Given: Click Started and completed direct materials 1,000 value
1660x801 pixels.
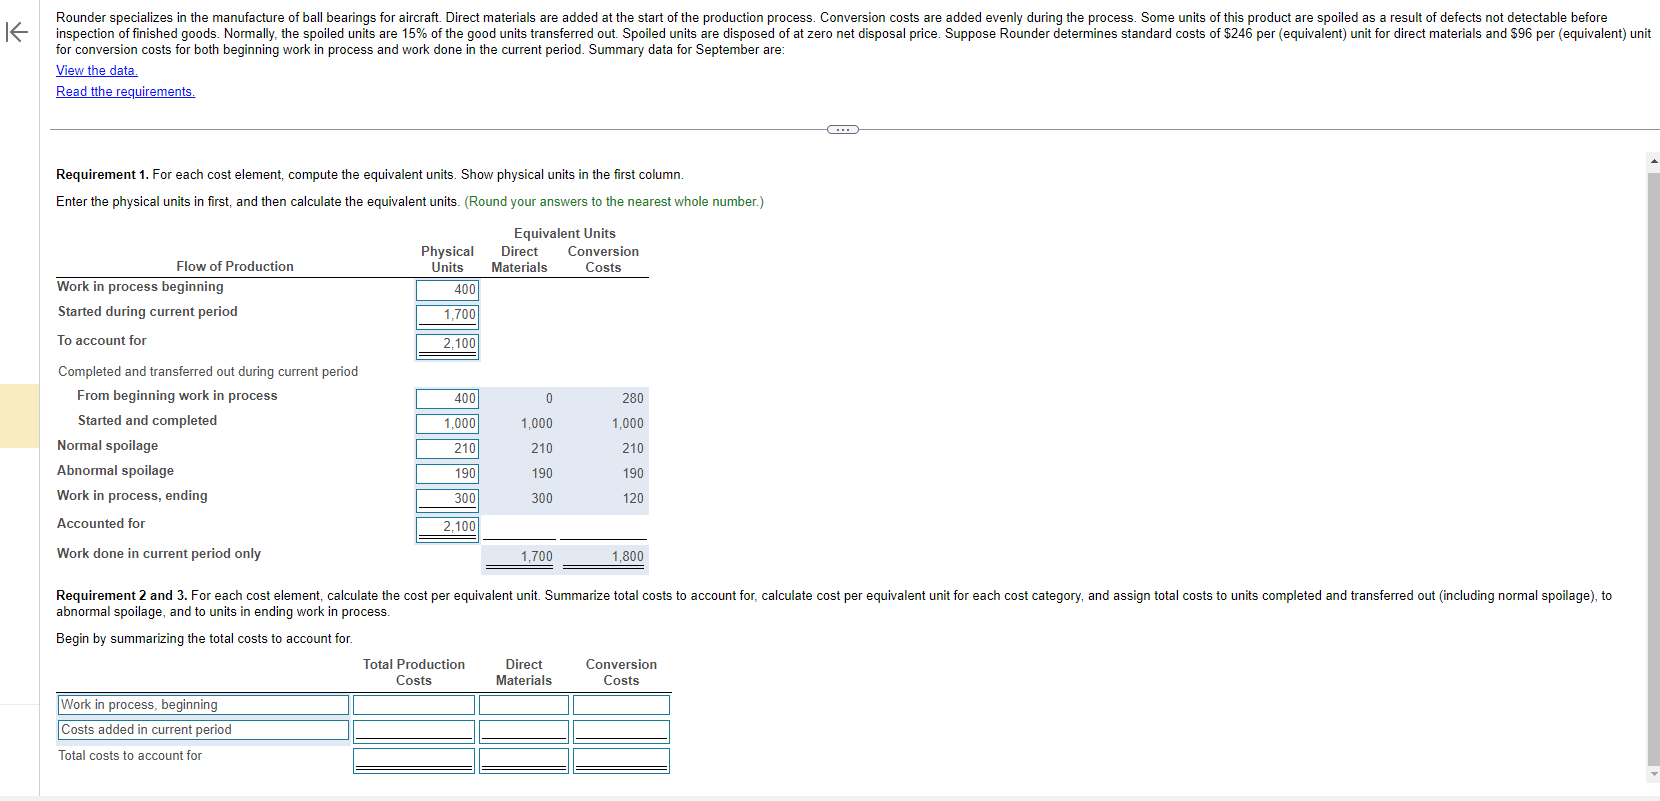Looking at the screenshot, I should pos(537,423).
